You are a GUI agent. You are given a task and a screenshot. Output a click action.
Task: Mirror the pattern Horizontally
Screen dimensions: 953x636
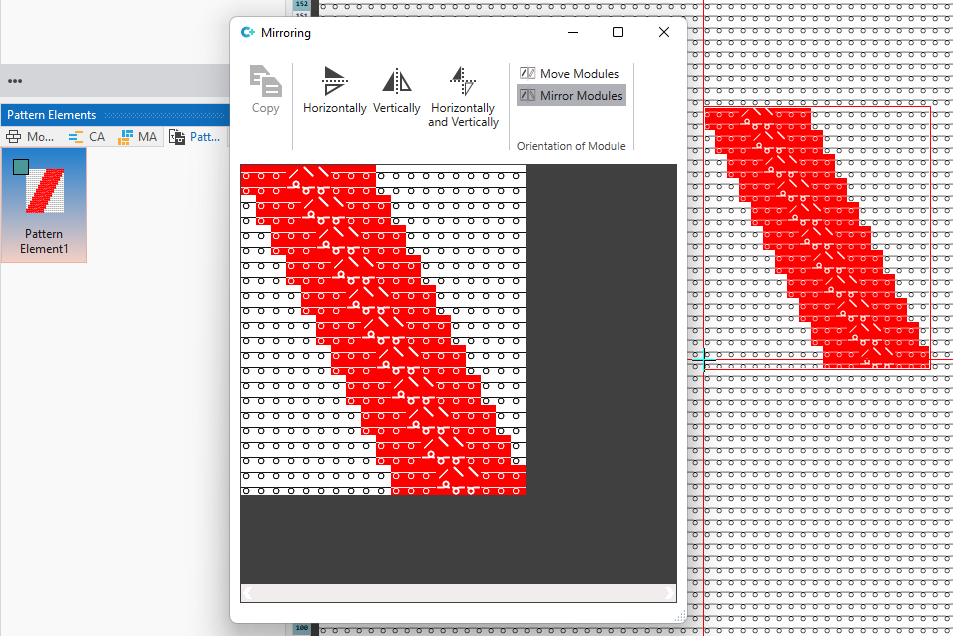point(334,91)
